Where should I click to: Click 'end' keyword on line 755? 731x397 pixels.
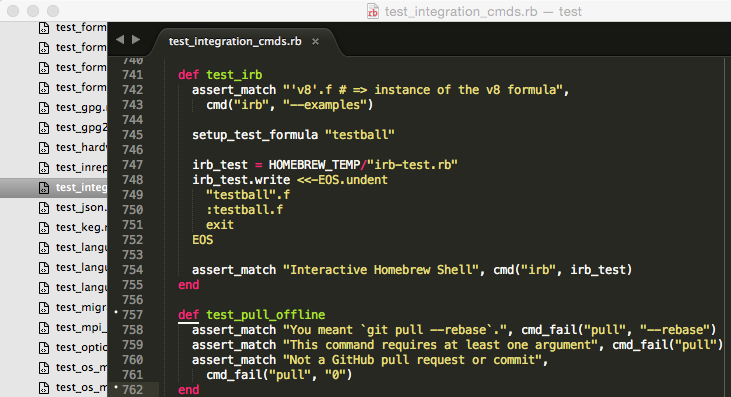tap(188, 285)
